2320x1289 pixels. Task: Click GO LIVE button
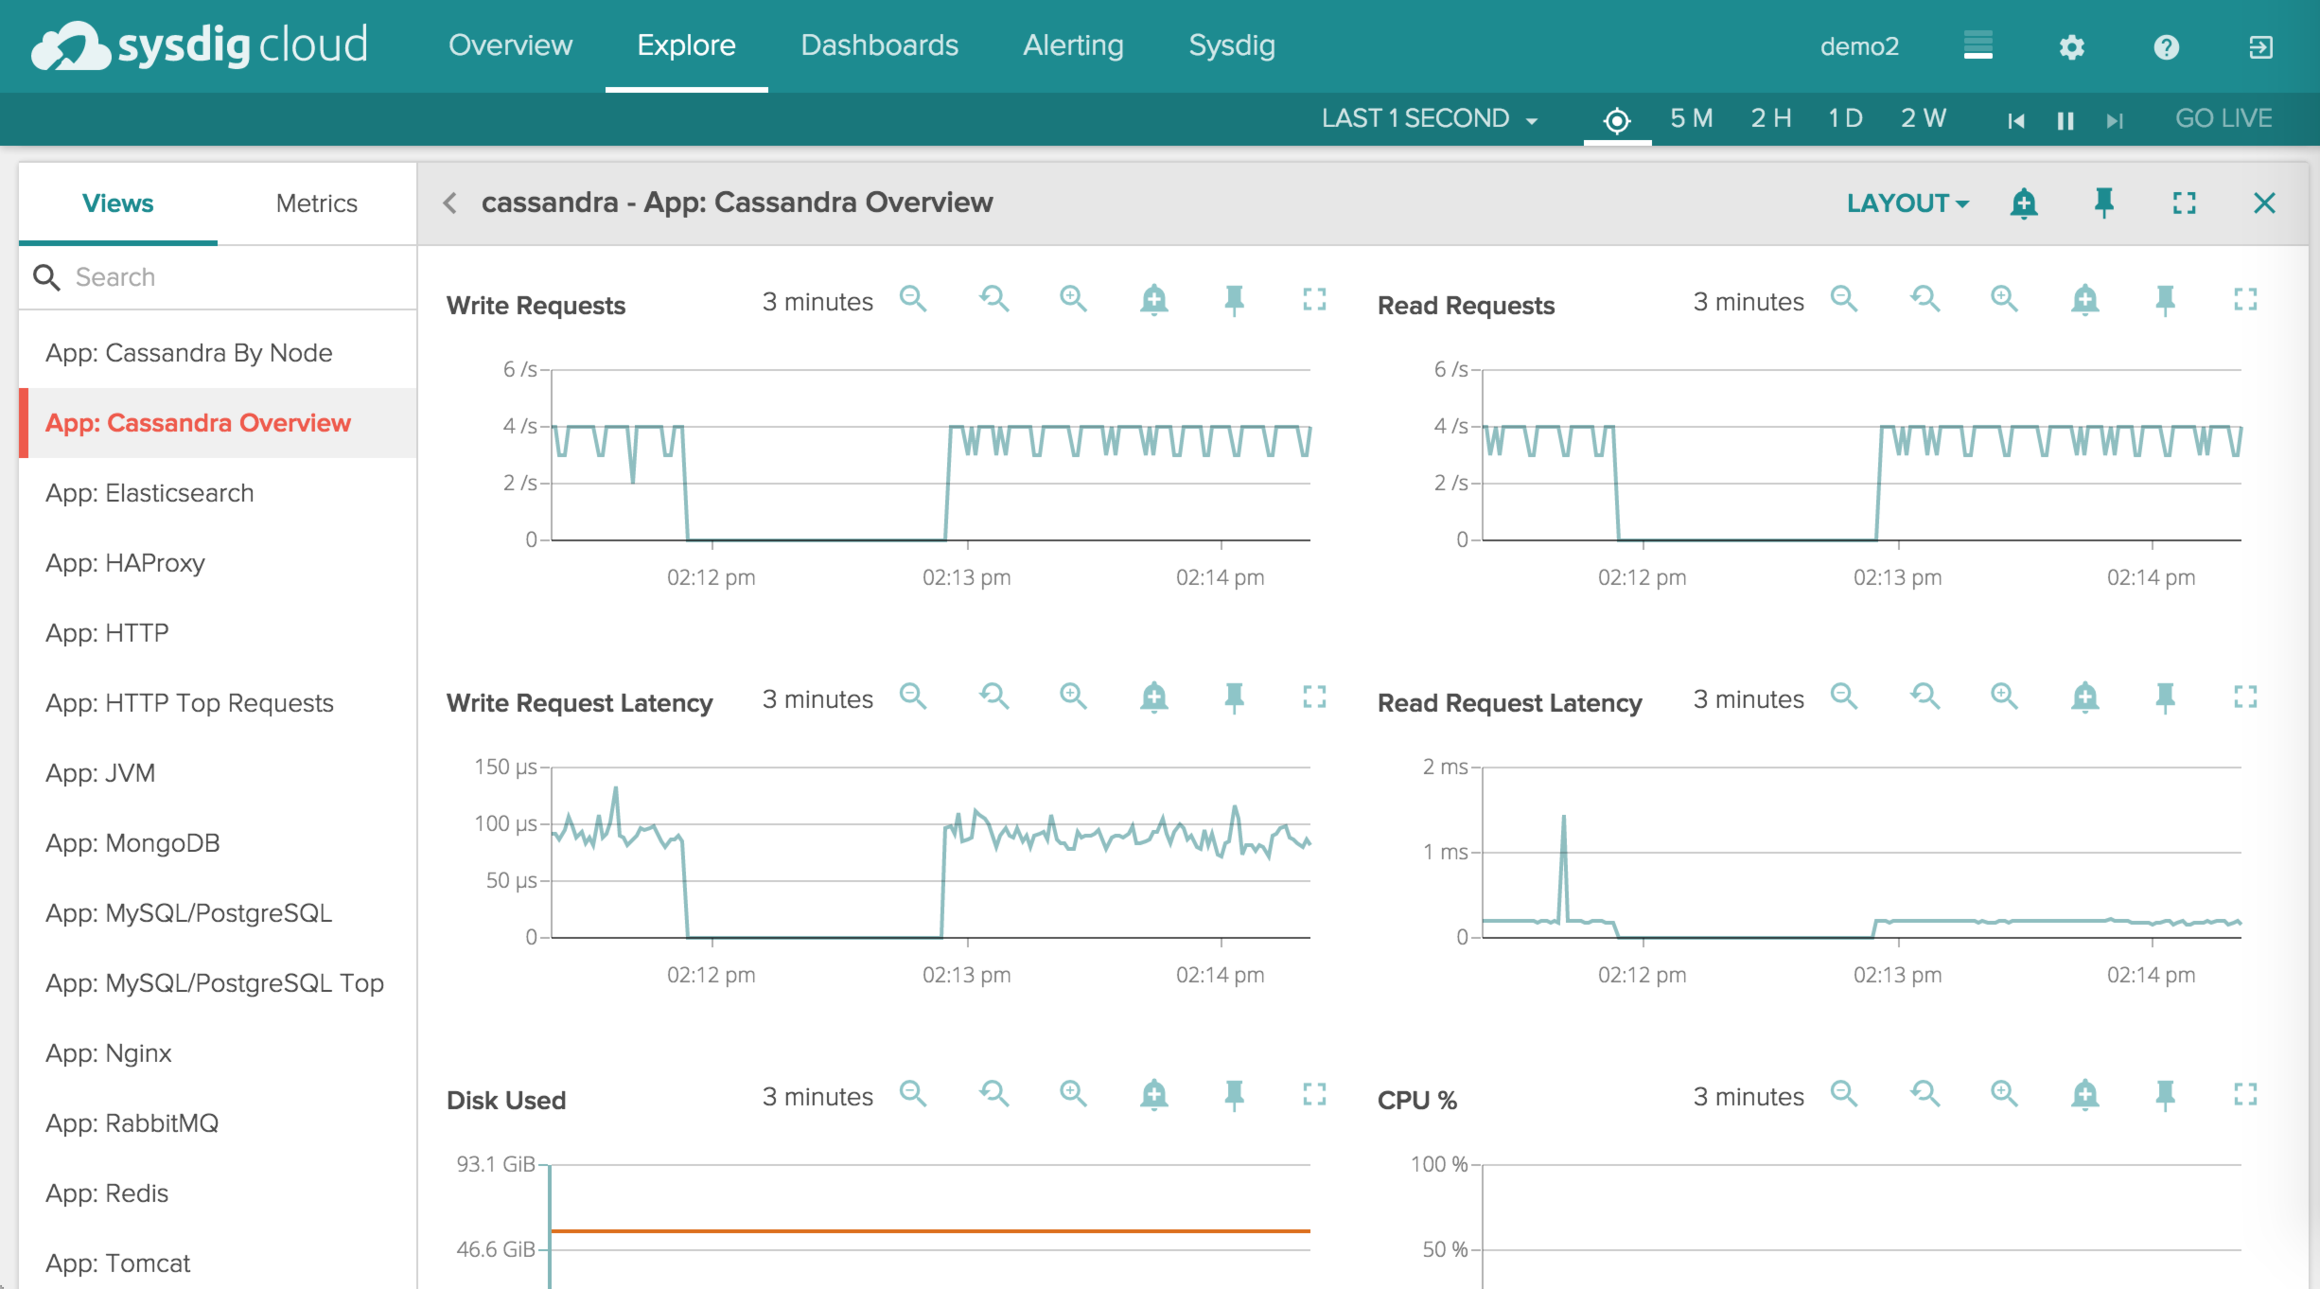tap(2224, 119)
